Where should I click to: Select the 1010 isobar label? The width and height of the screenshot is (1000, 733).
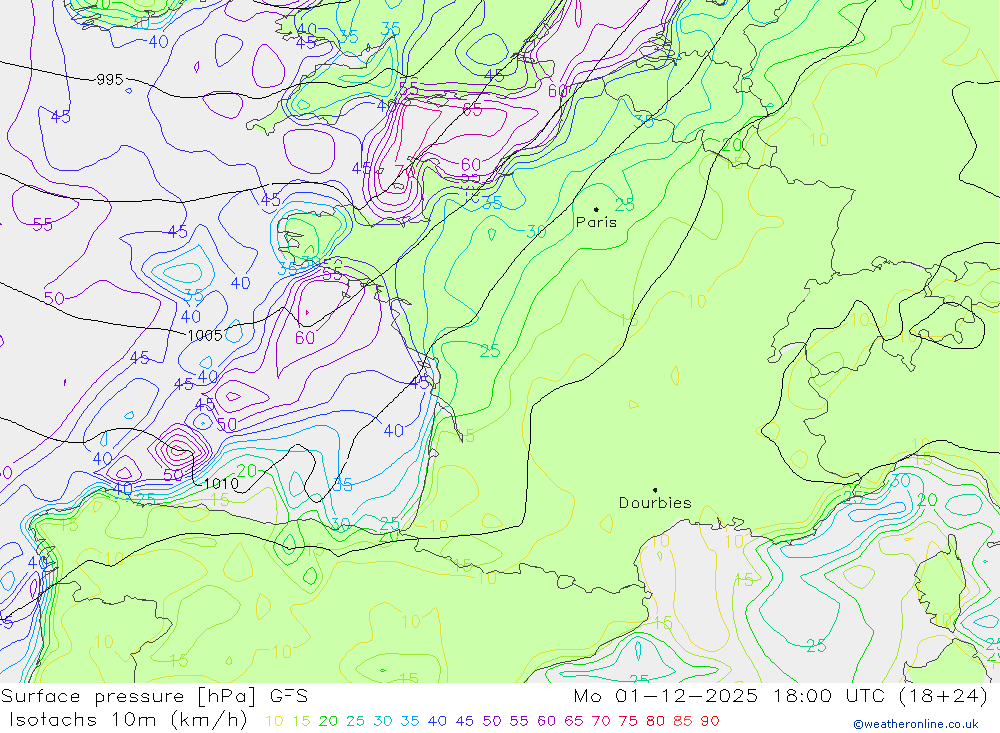(x=221, y=484)
